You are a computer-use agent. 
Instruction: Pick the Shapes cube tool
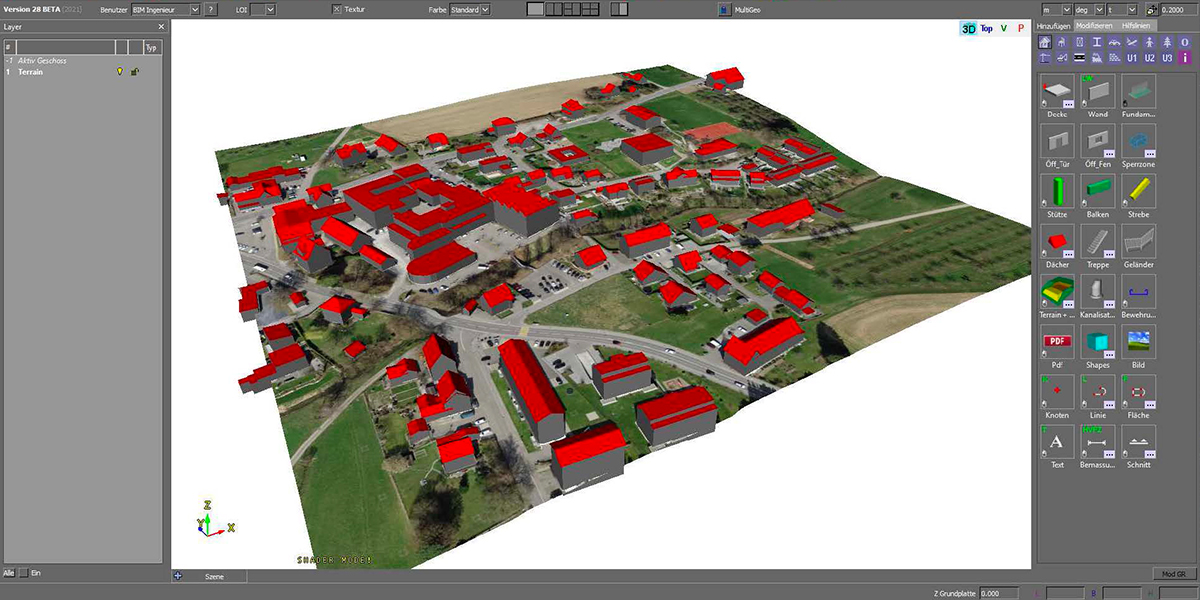[1097, 341]
